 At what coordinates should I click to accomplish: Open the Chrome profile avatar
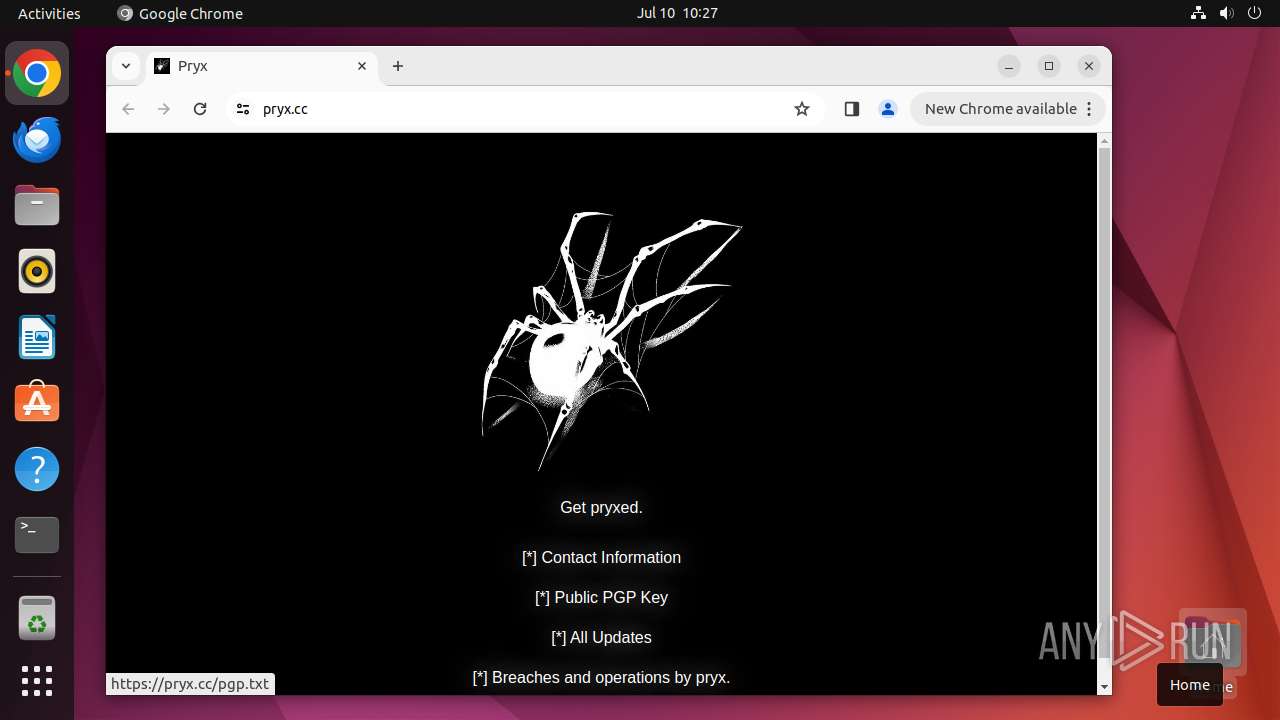tap(888, 109)
